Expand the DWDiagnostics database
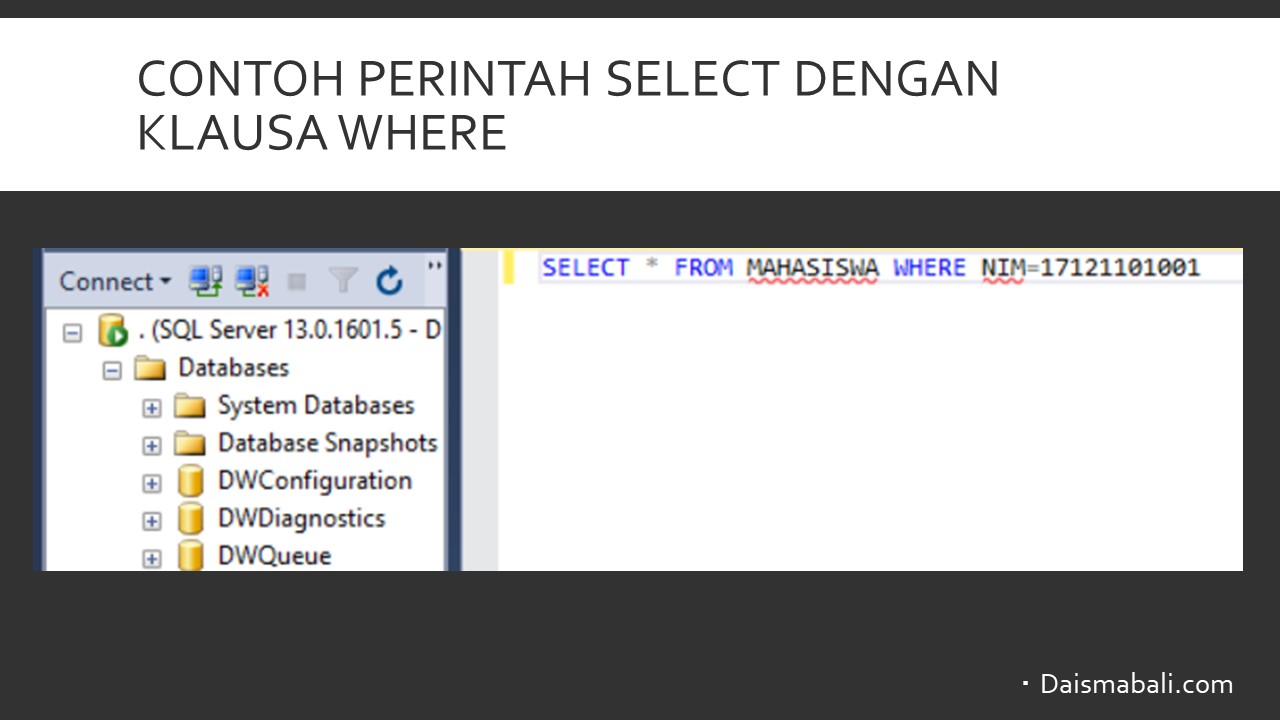This screenshot has height=720, width=1280. point(152,520)
